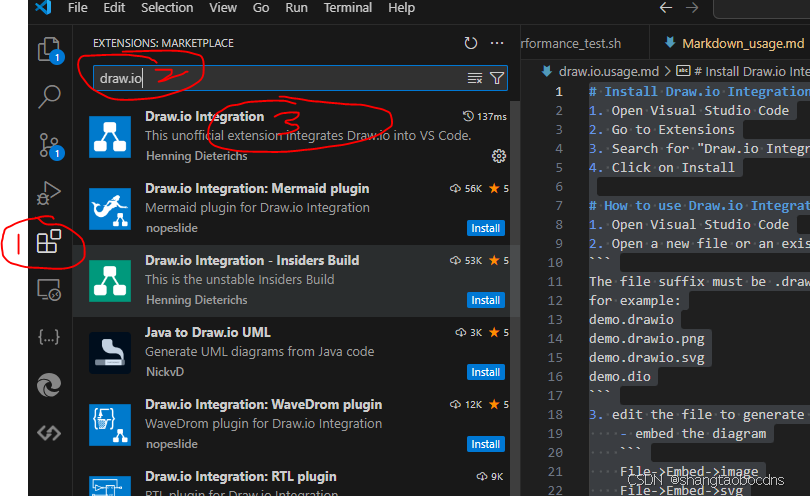Click nopeslide publisher under Mermaid plugin
The height and width of the screenshot is (496, 810).
pyautogui.click(x=172, y=228)
